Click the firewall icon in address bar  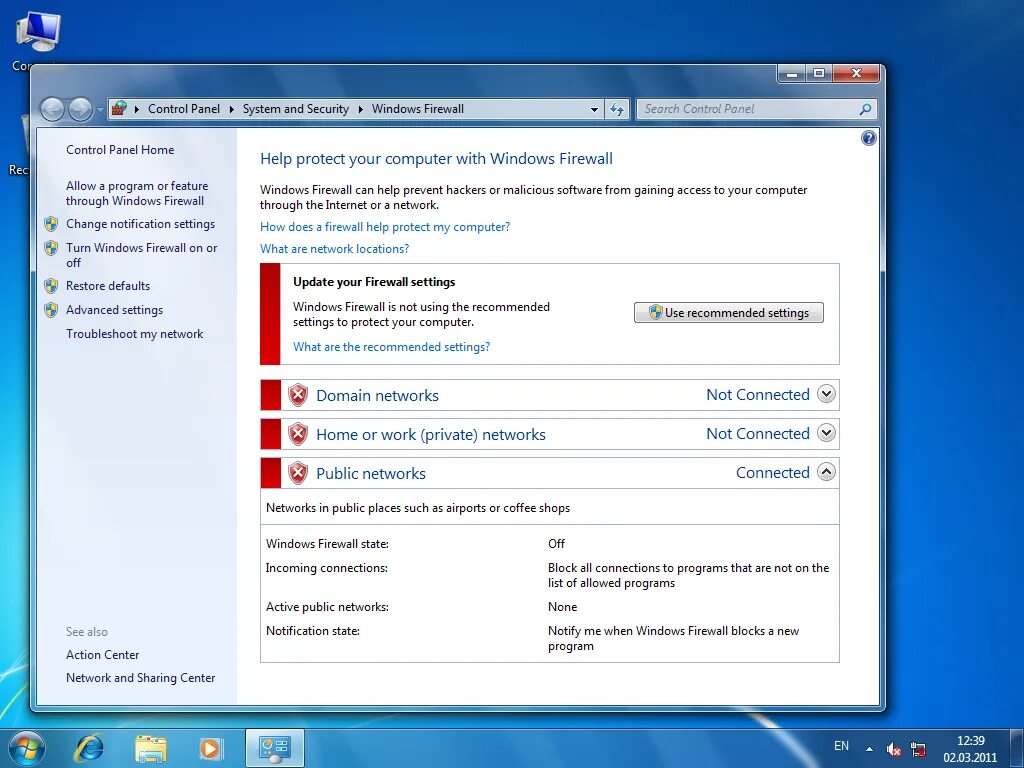point(119,108)
